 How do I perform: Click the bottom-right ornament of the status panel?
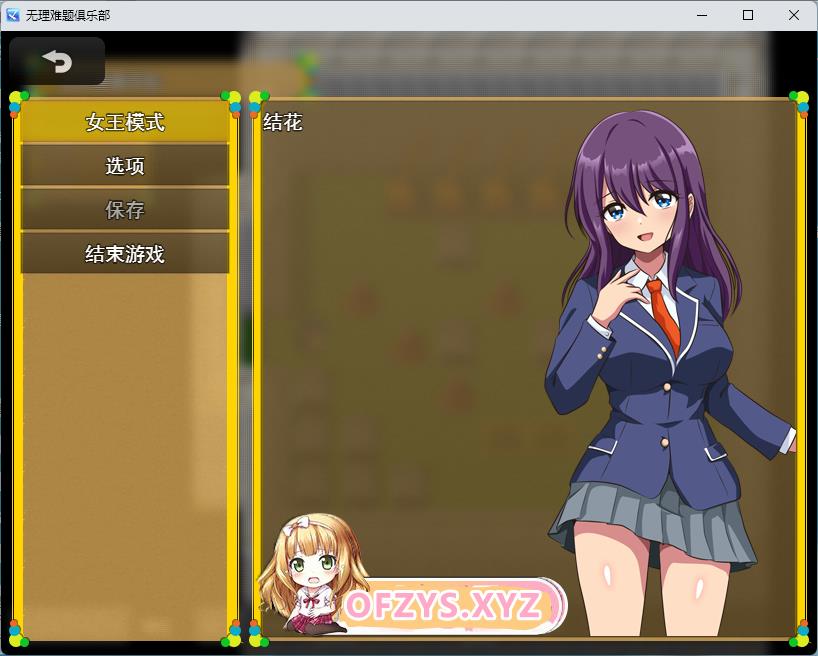pos(799,634)
